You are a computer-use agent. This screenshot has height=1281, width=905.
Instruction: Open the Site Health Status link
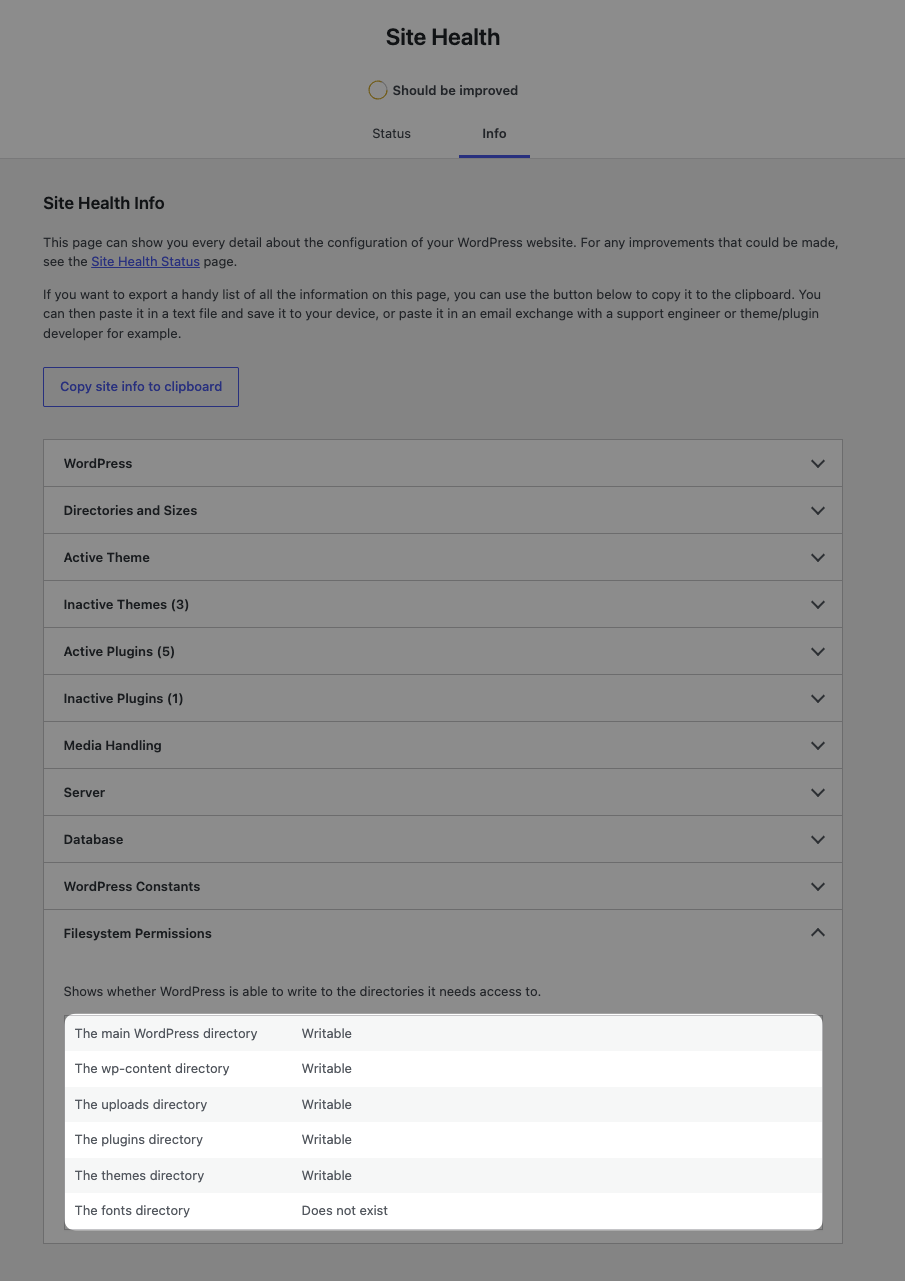(x=145, y=261)
